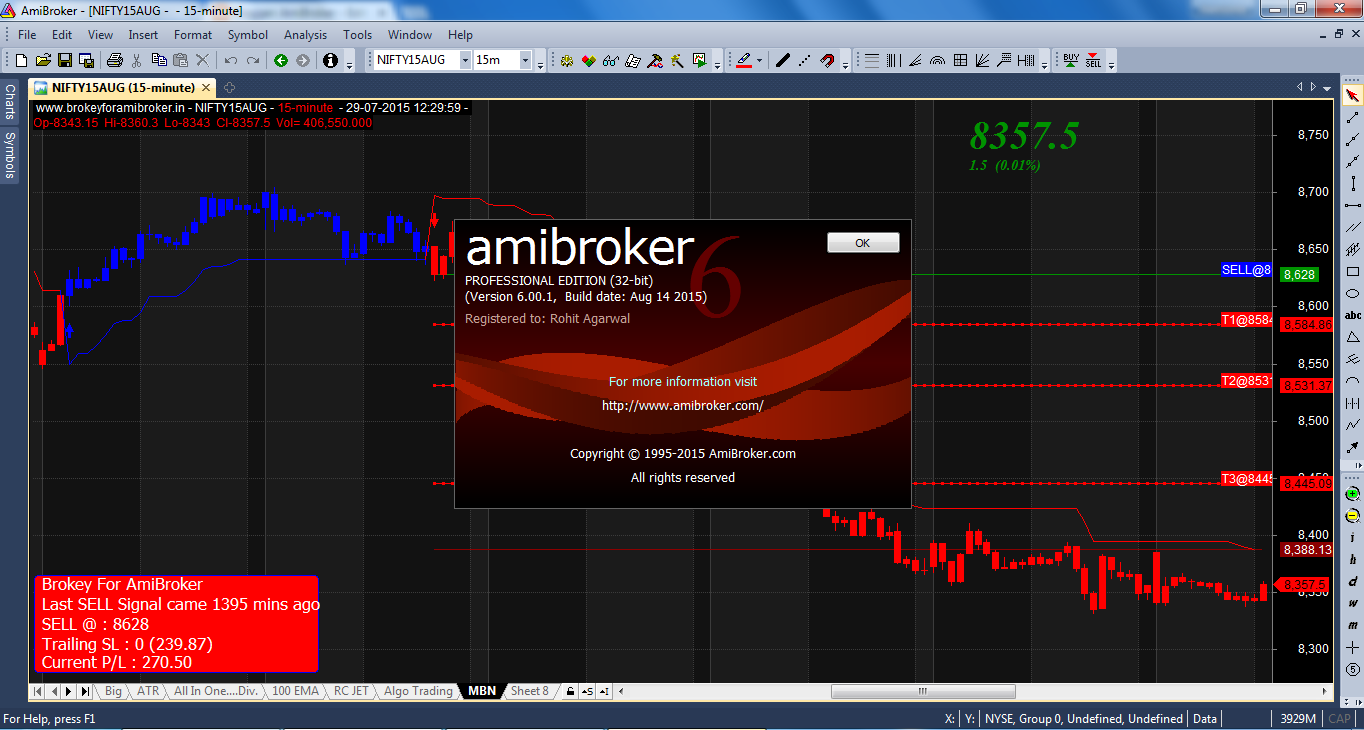Open the Symbols side panel tab
1364x730 pixels.
(9, 155)
